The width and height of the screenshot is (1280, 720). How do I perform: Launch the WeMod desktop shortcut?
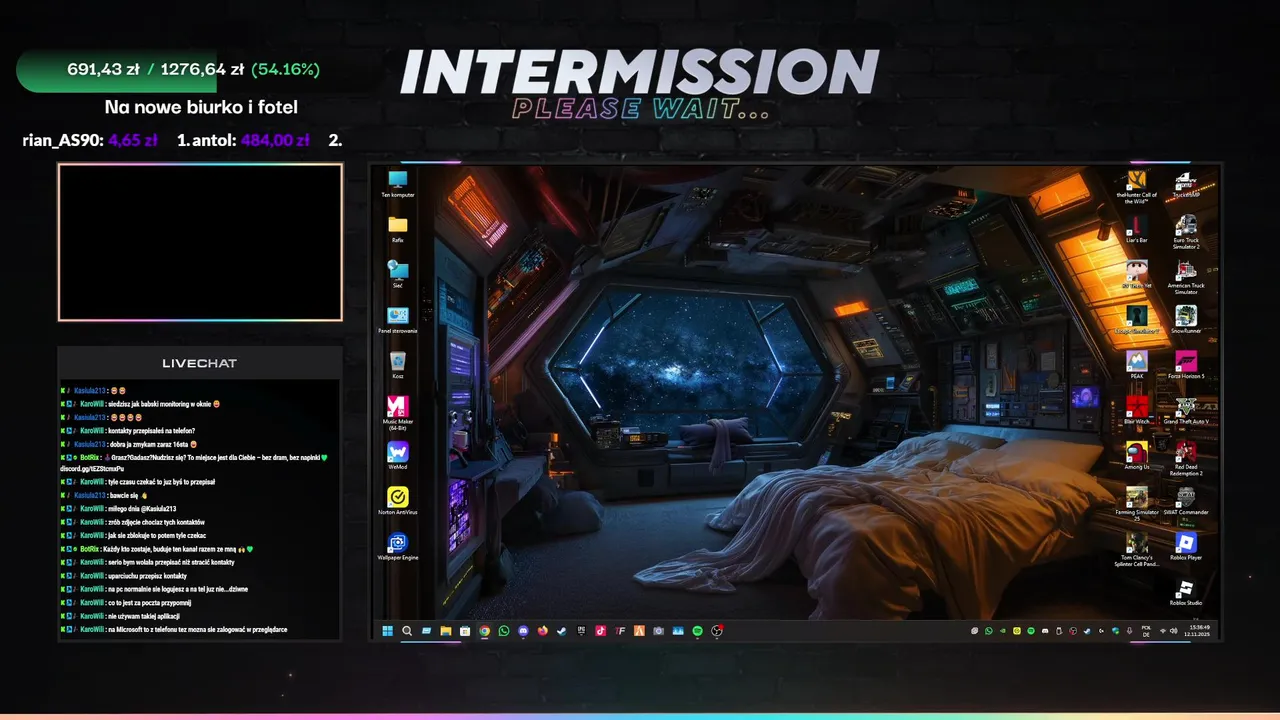(398, 456)
